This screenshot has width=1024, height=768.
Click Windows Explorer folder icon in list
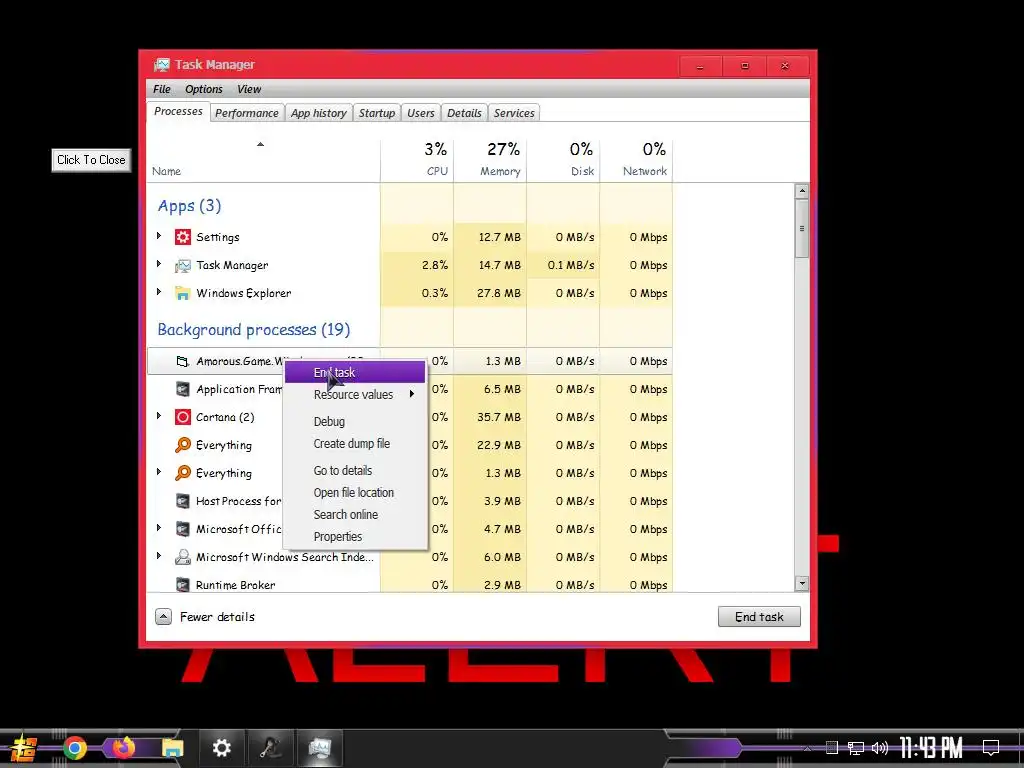(x=183, y=293)
